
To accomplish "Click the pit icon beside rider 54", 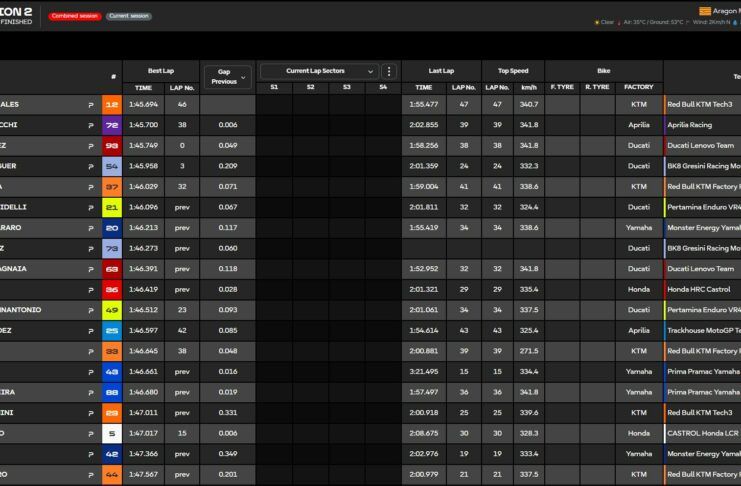I will (91, 166).
